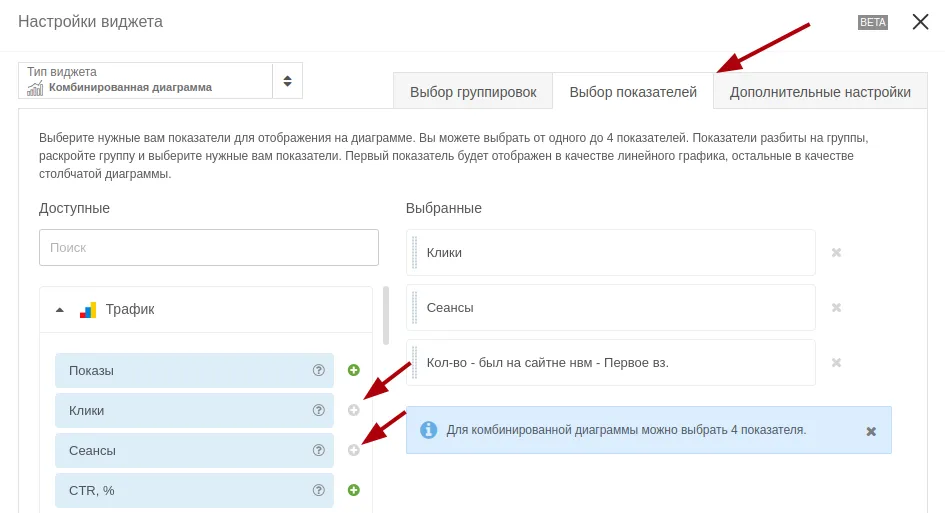Click the info icon in the blue notification
The height and width of the screenshot is (513, 945).
429,430
